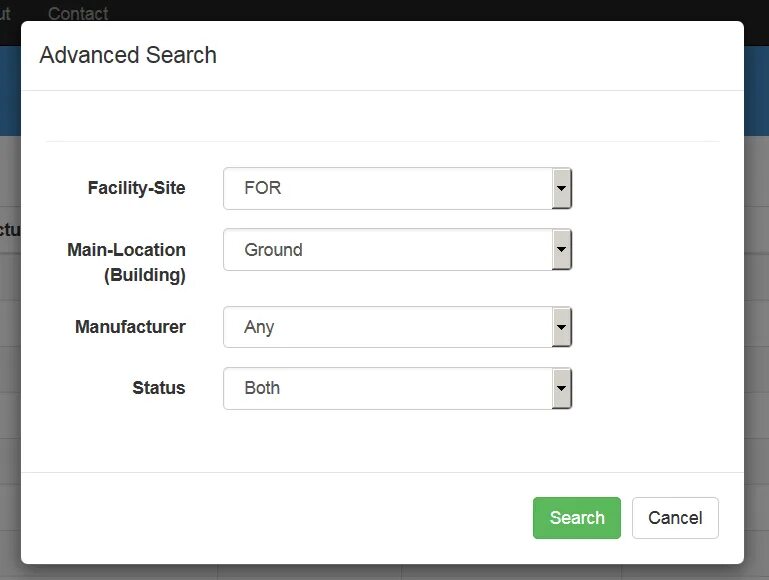
Task: Click the Facility-Site label
Action: click(136, 188)
